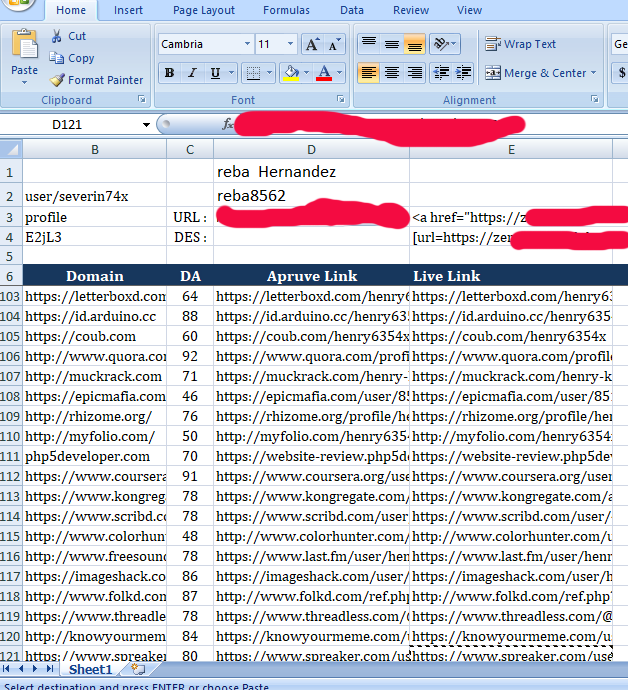Image resolution: width=628 pixels, height=690 pixels.
Task: Click cell containing reba8562
Action: 311,195
